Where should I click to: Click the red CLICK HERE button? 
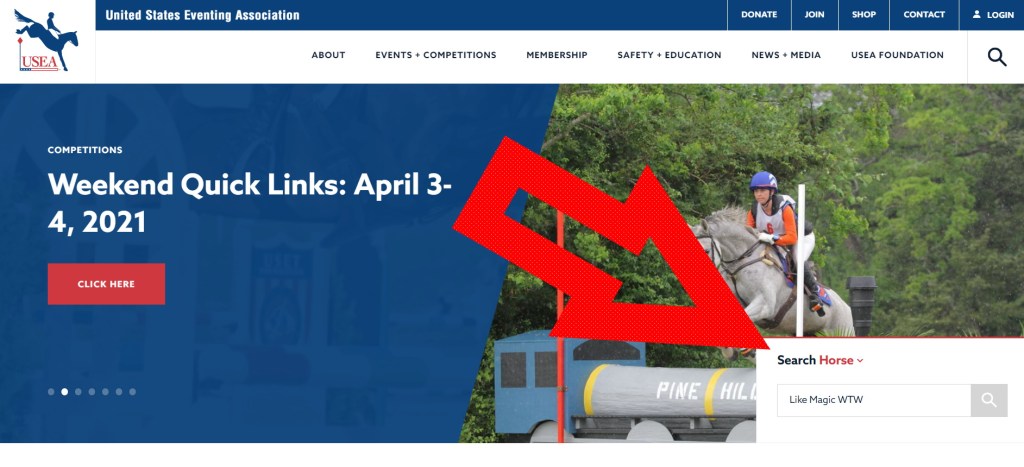(106, 284)
